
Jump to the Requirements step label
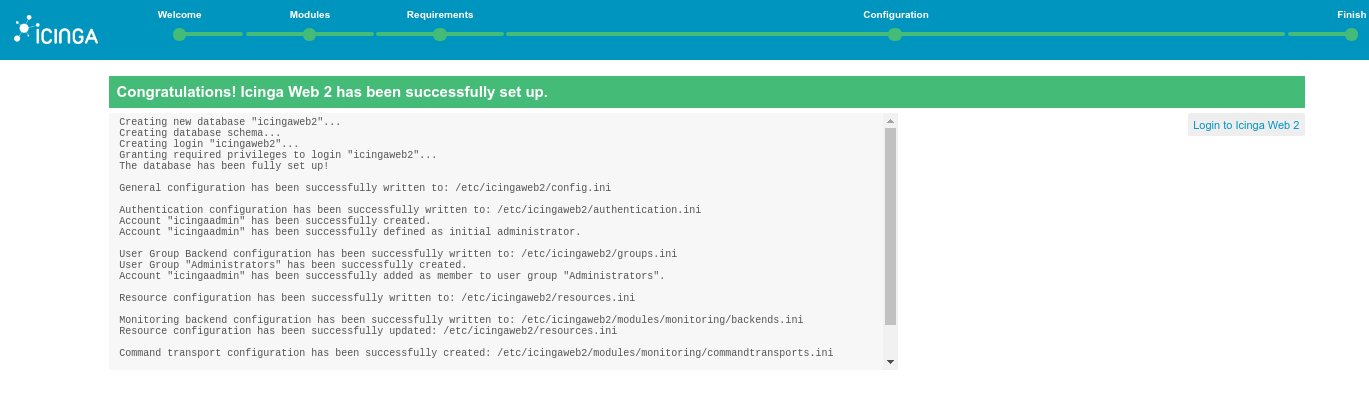[440, 15]
